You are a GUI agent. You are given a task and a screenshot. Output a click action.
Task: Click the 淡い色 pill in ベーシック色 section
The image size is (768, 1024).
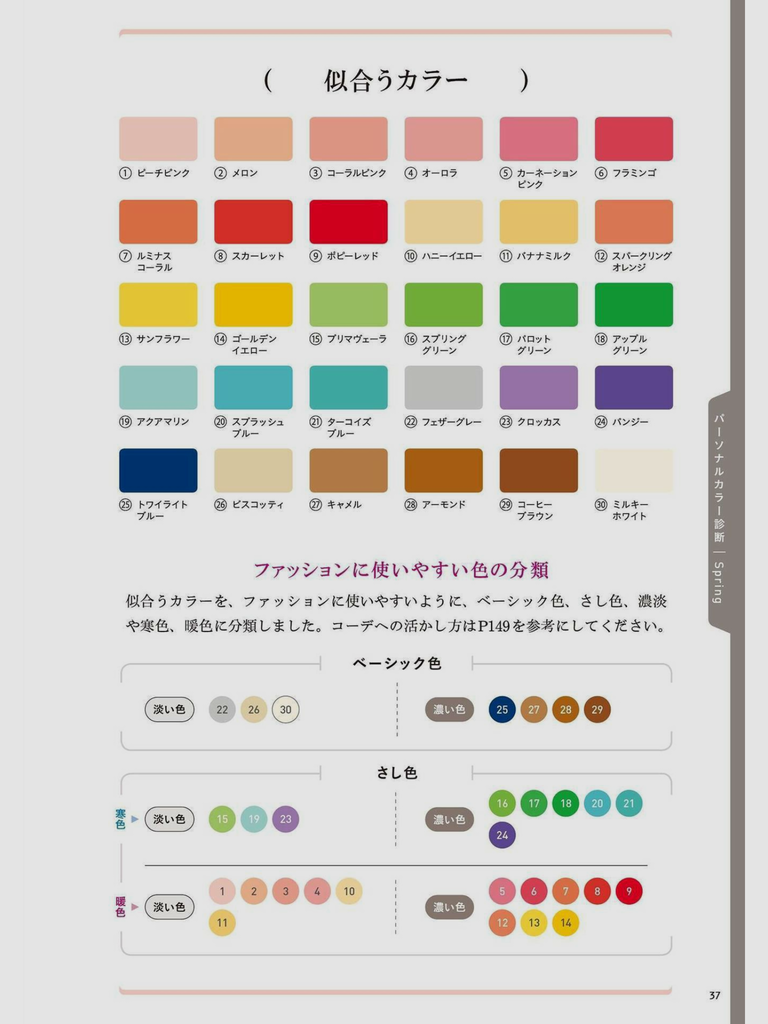click(169, 709)
